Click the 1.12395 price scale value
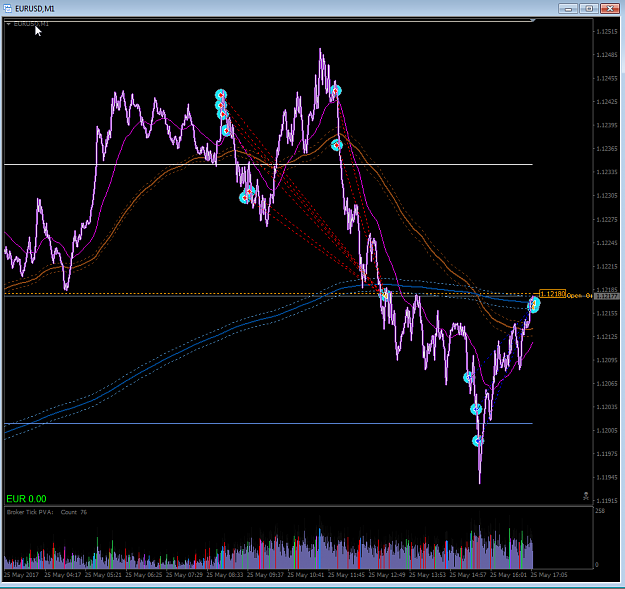This screenshot has width=625, height=589. pyautogui.click(x=607, y=125)
